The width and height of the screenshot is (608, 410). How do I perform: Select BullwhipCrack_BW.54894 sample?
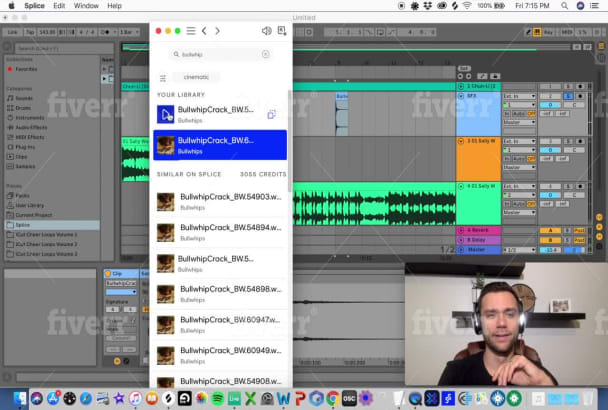point(220,232)
